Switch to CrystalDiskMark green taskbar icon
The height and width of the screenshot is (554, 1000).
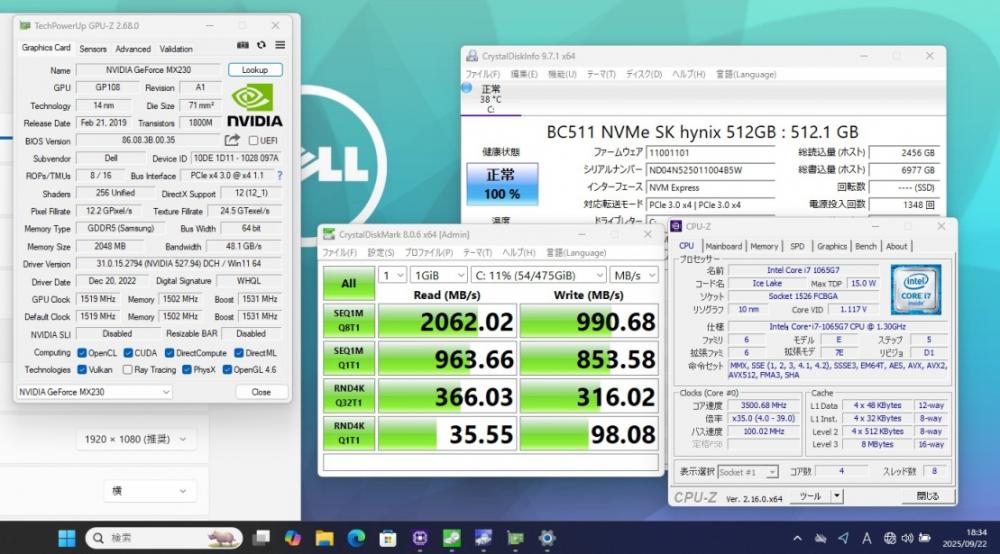pos(452,538)
